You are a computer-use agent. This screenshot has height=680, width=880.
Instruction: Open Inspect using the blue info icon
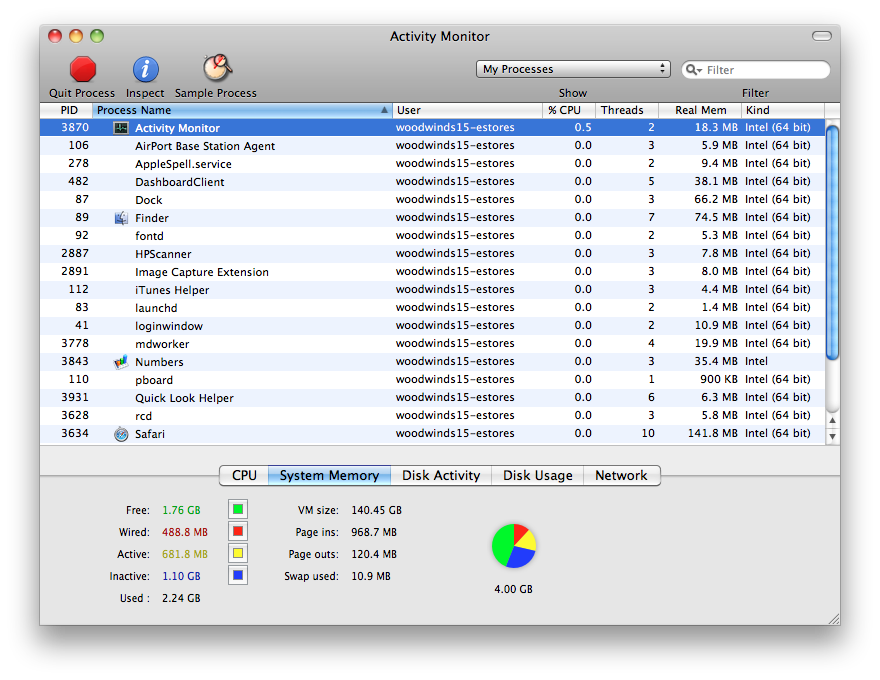coord(144,70)
